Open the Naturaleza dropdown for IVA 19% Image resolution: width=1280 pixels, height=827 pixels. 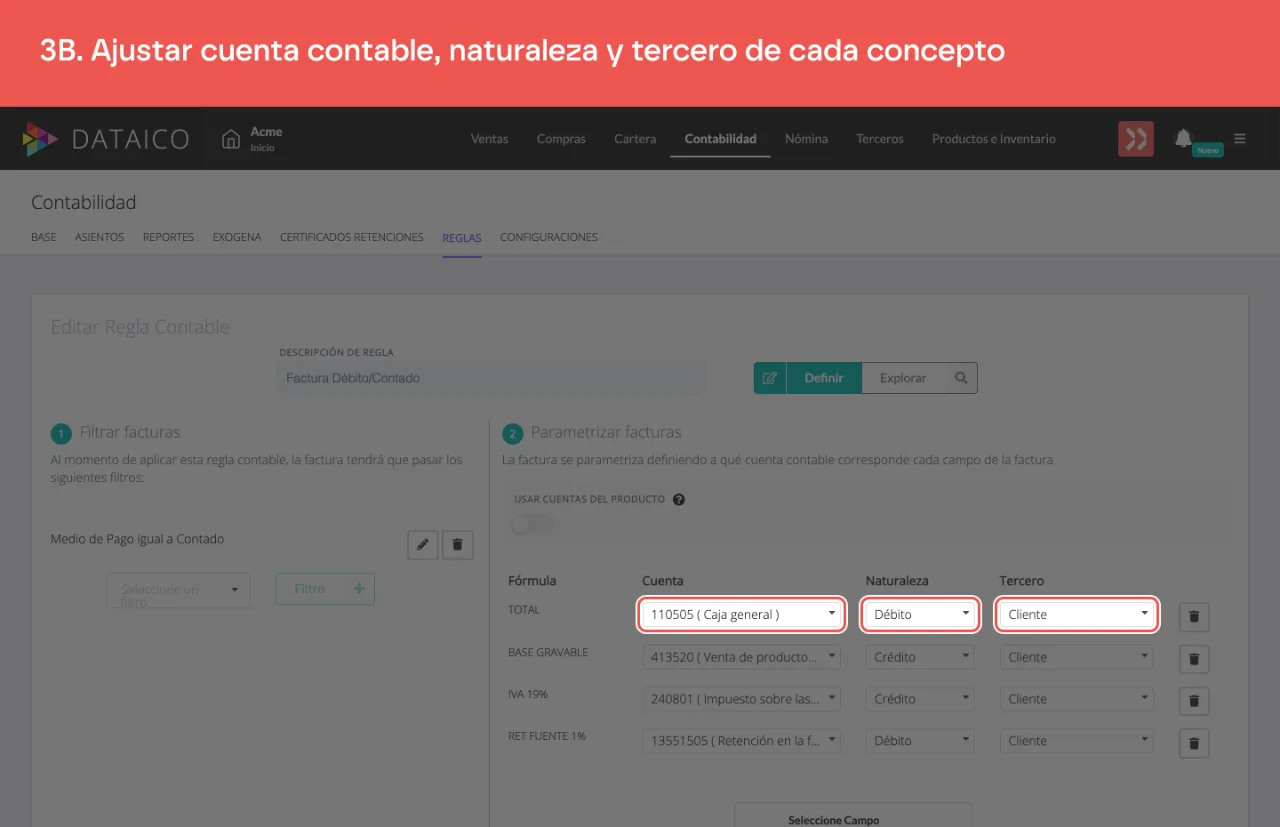(920, 699)
